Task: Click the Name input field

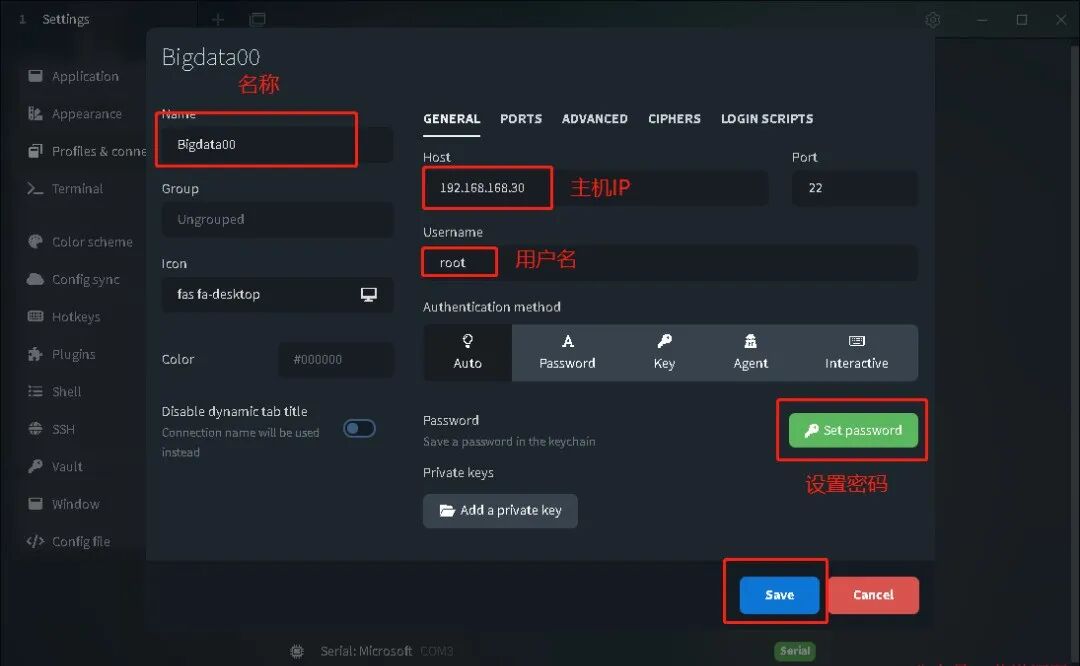Action: (x=278, y=145)
